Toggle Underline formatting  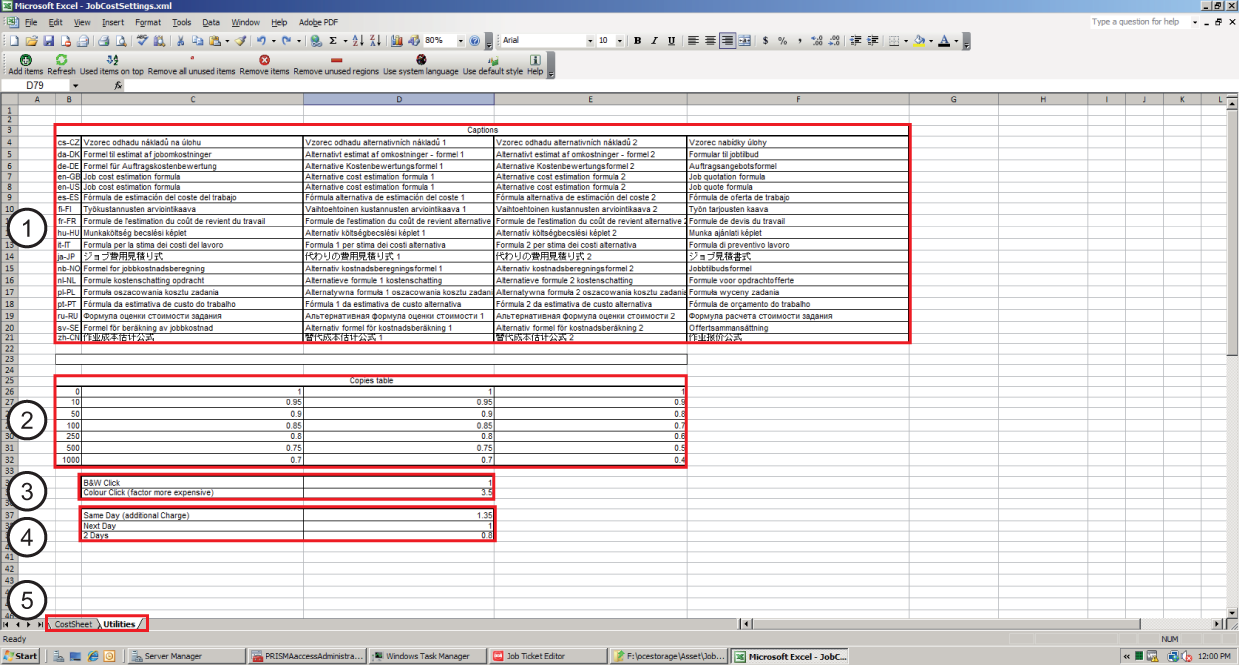point(670,41)
